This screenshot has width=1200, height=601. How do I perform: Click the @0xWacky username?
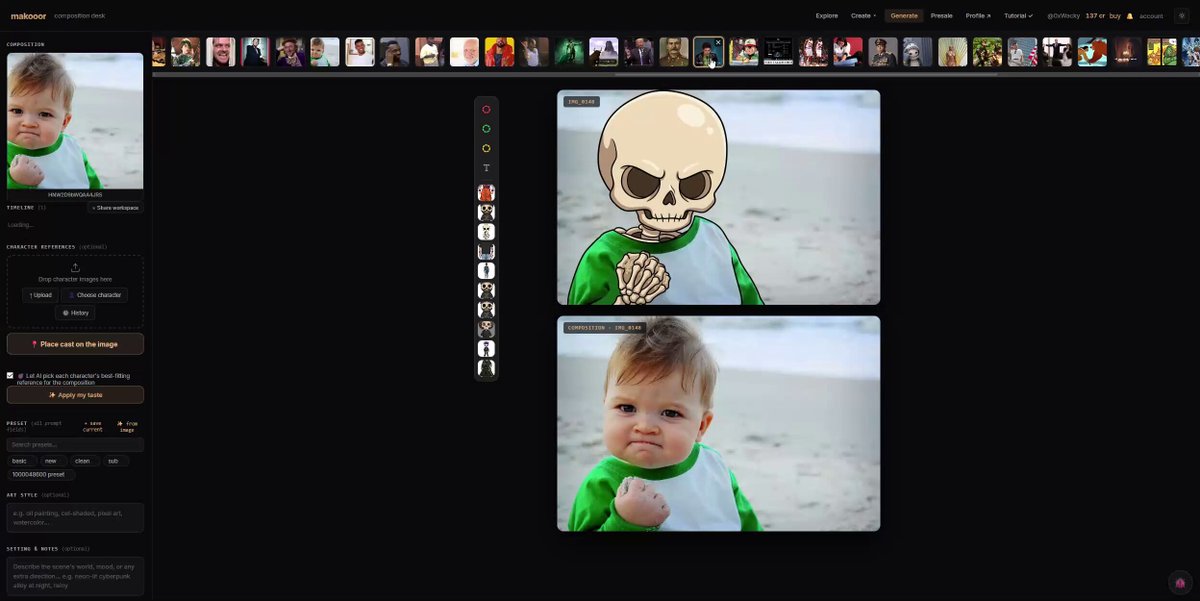pos(1064,16)
